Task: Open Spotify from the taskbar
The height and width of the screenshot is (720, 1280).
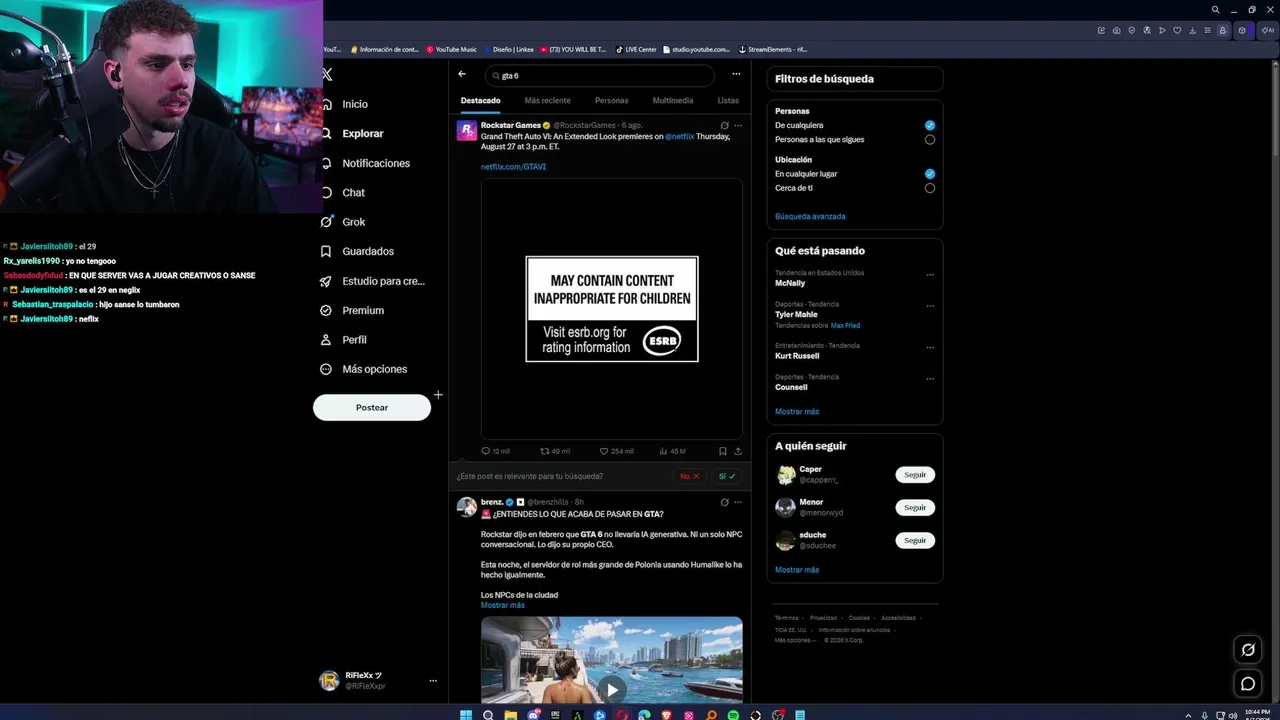Action: point(733,715)
